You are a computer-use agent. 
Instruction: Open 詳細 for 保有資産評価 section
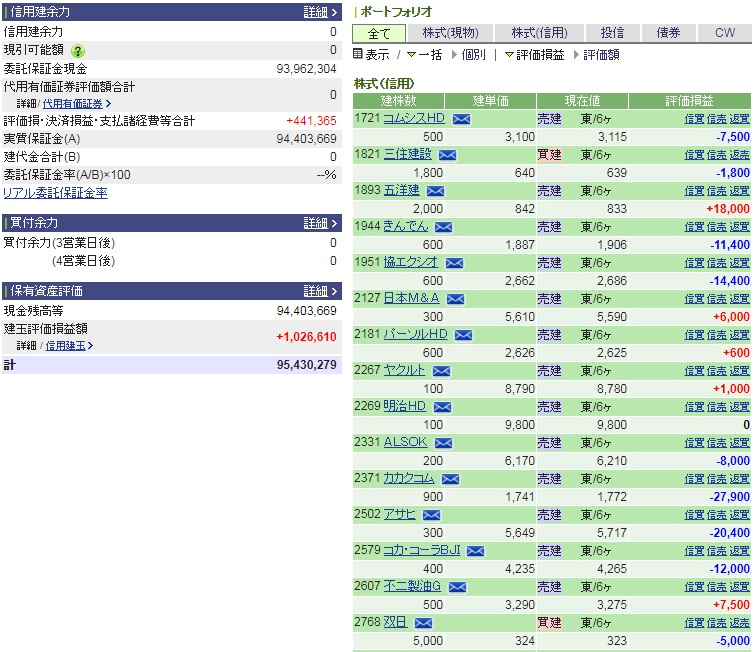[320, 291]
